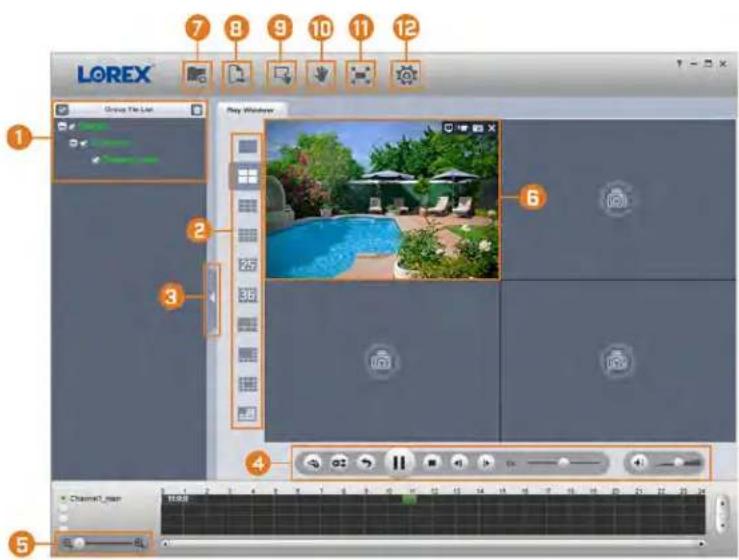Click the file export icon in top toolbar
The width and height of the screenshot is (739, 560).
click(237, 75)
